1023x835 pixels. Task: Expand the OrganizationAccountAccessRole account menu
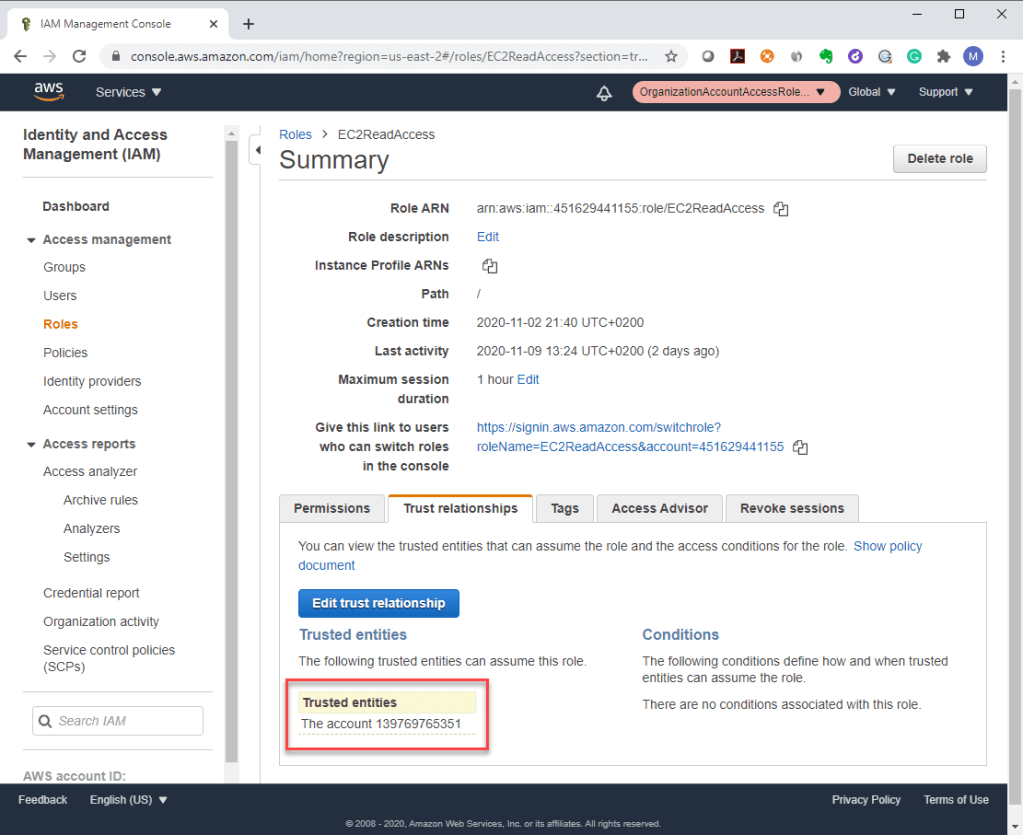coord(734,92)
